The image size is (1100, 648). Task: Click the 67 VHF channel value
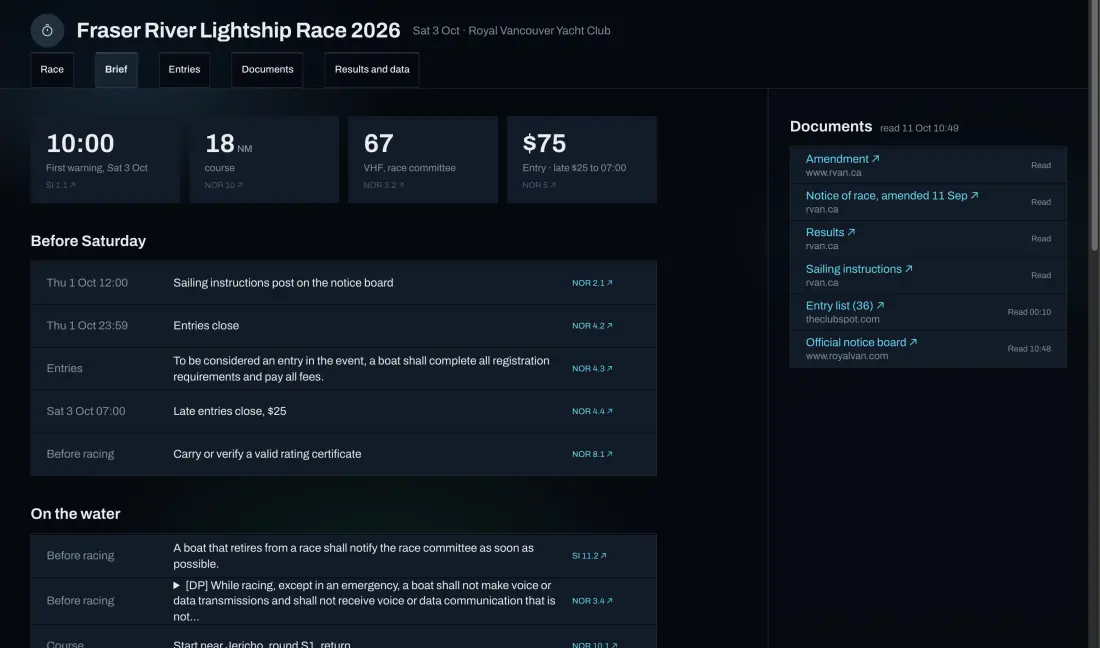click(378, 144)
